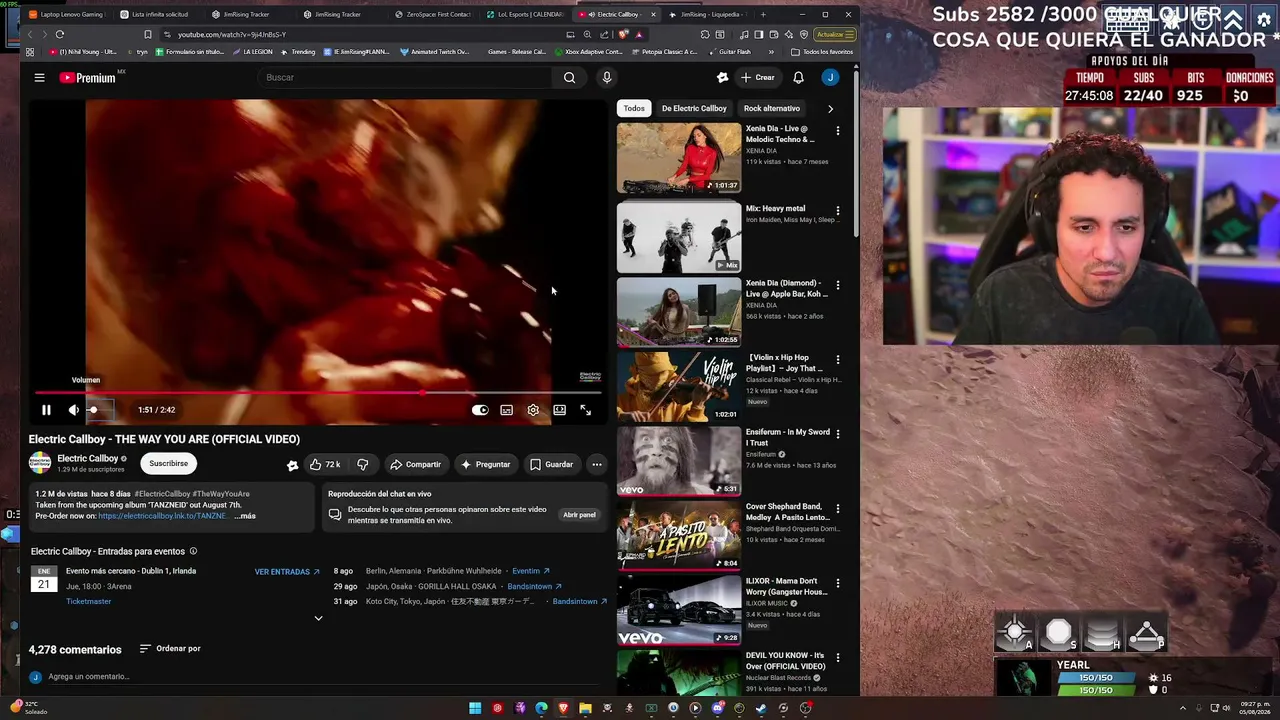Like the video with the thumbs up
The image size is (1280, 720).
pos(325,464)
